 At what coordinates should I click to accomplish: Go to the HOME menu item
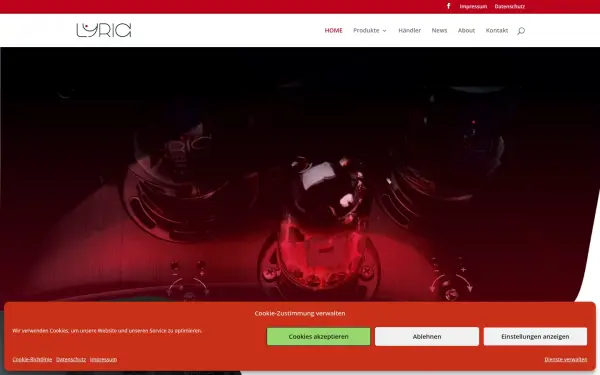click(x=333, y=30)
